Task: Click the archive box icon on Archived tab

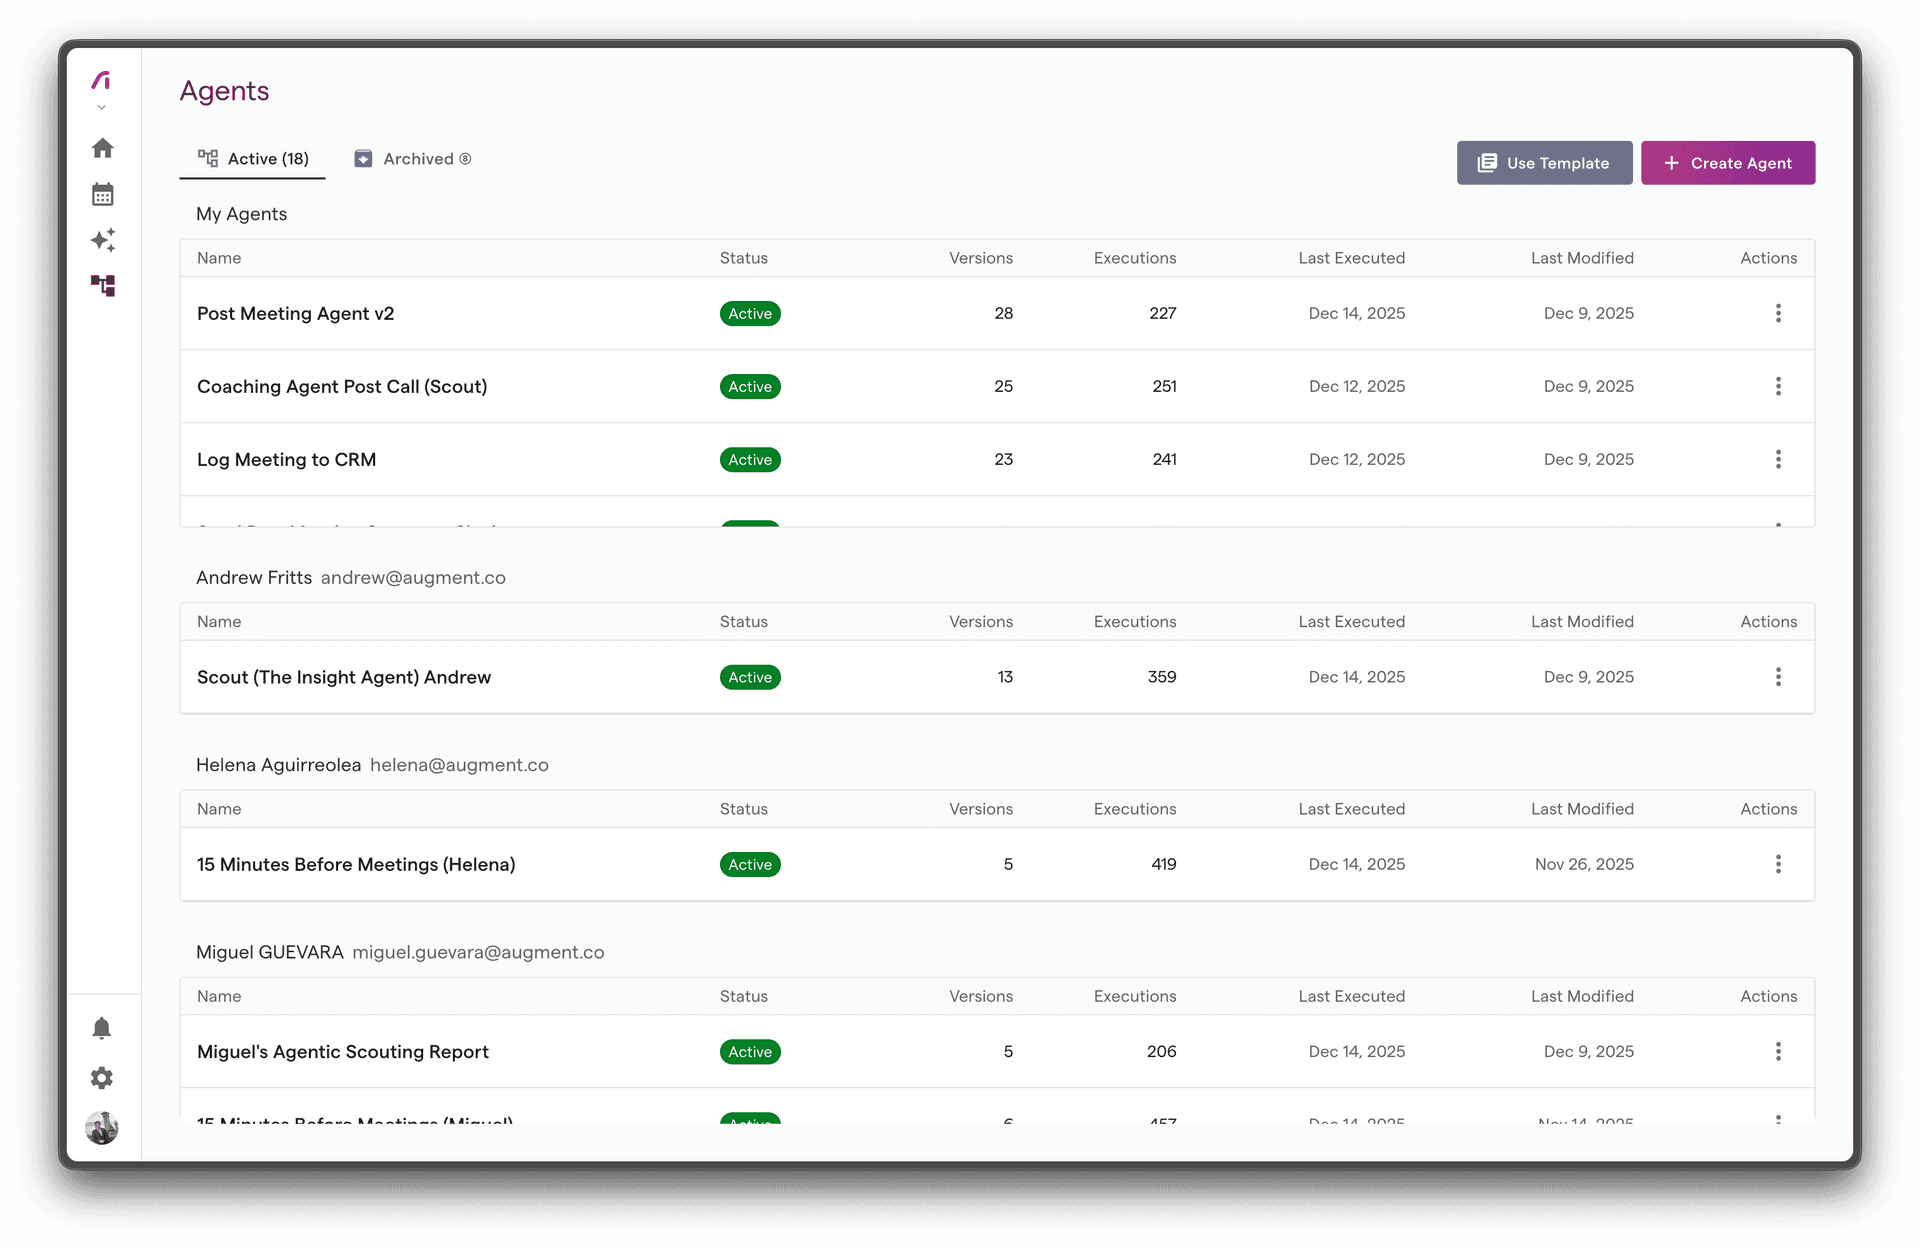Action: pos(363,158)
